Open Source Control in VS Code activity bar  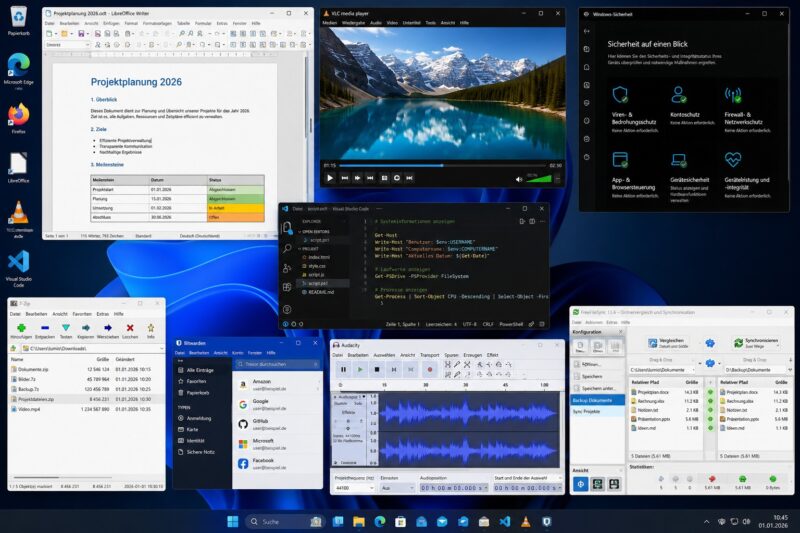coord(287,268)
